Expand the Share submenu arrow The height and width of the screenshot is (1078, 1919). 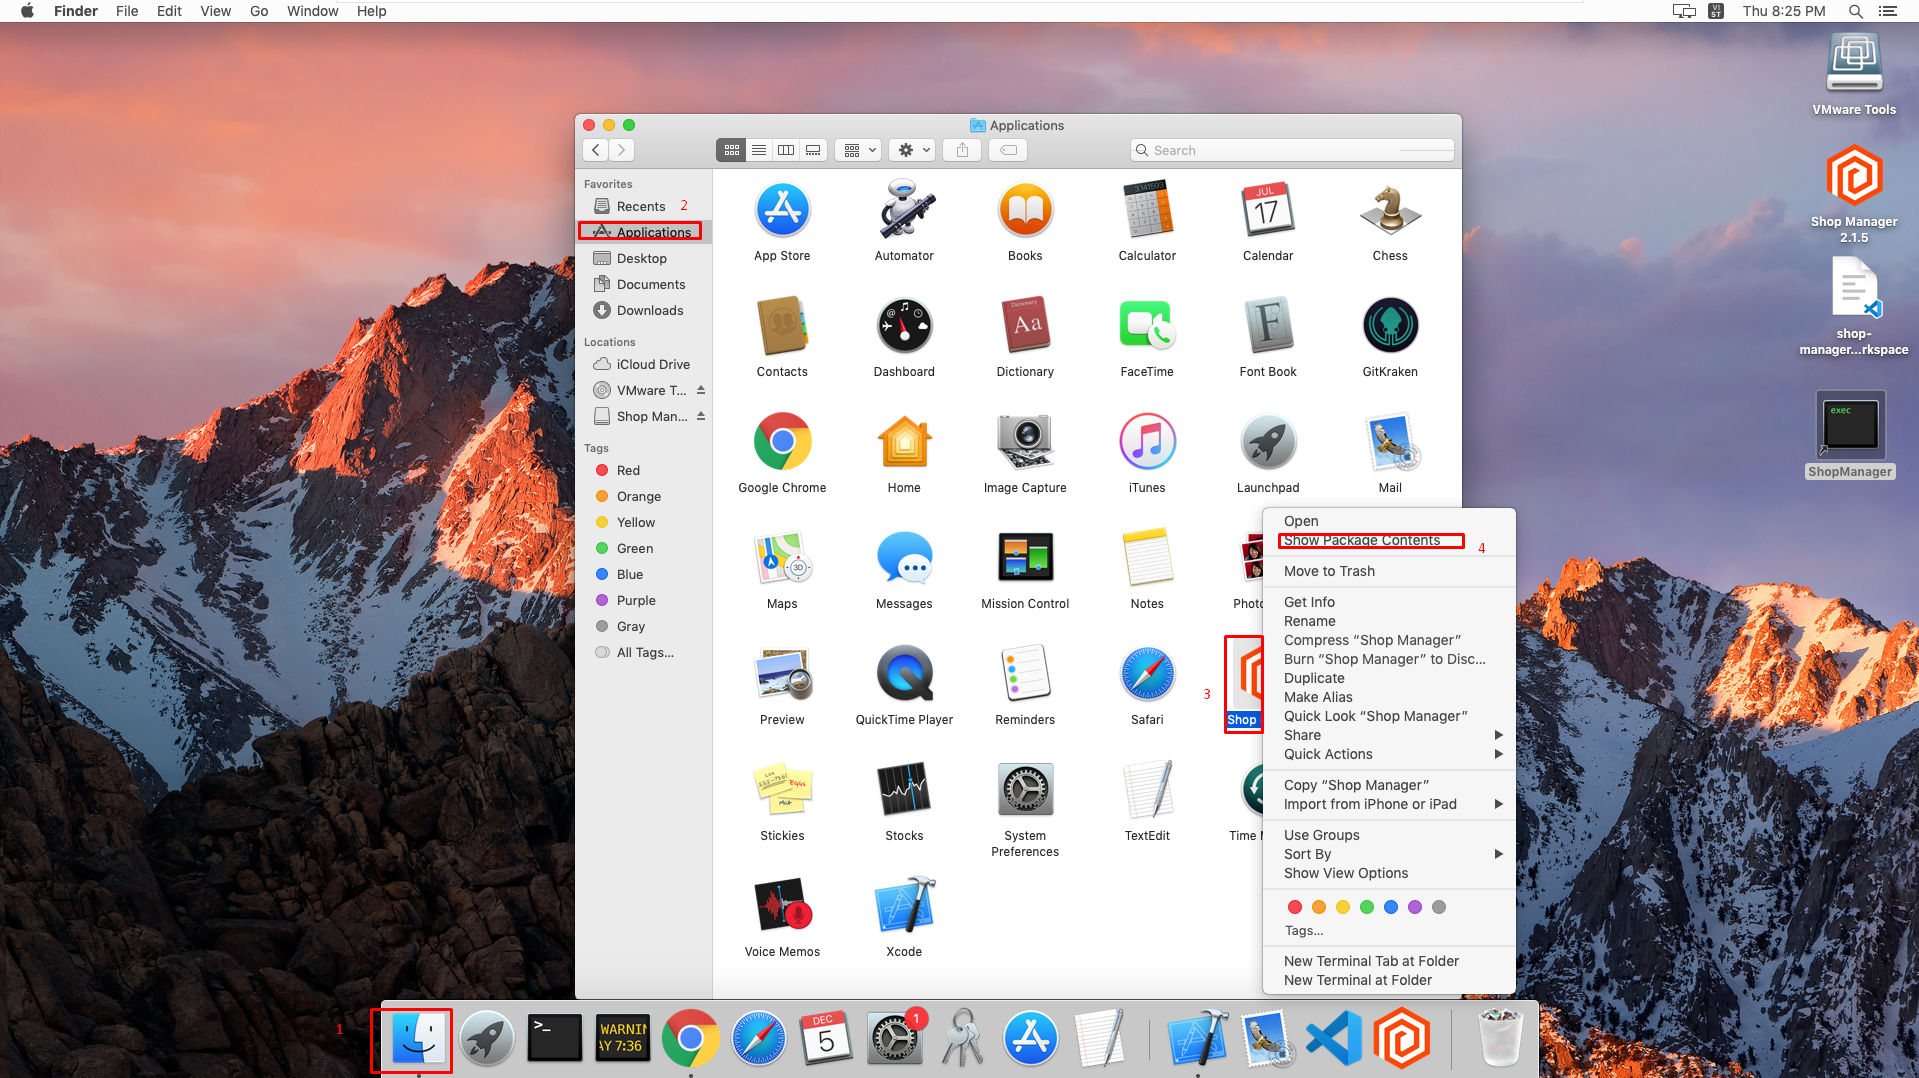(x=1498, y=735)
